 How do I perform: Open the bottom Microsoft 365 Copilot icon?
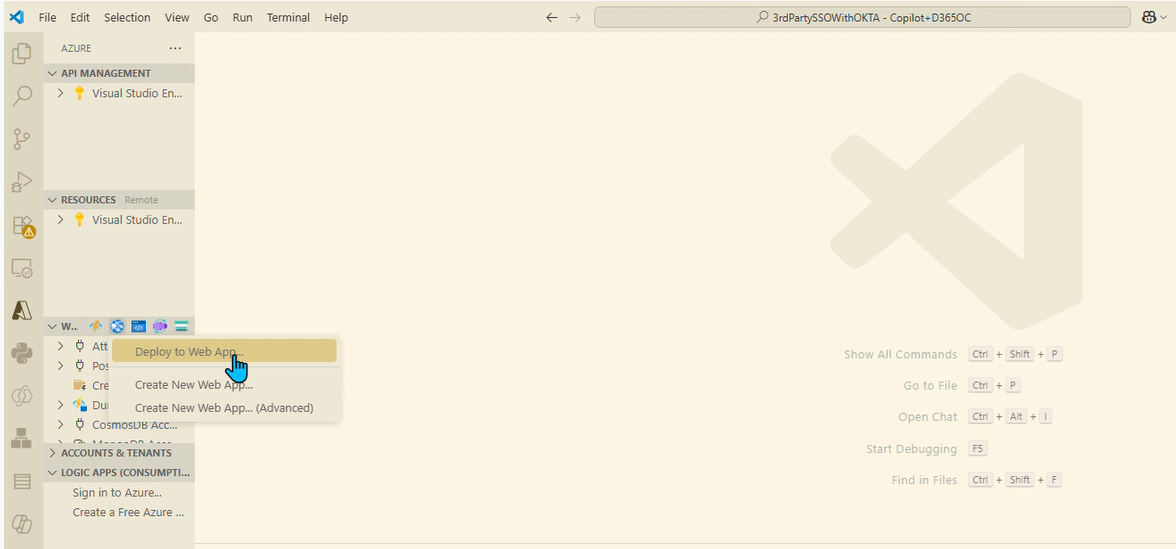22,524
